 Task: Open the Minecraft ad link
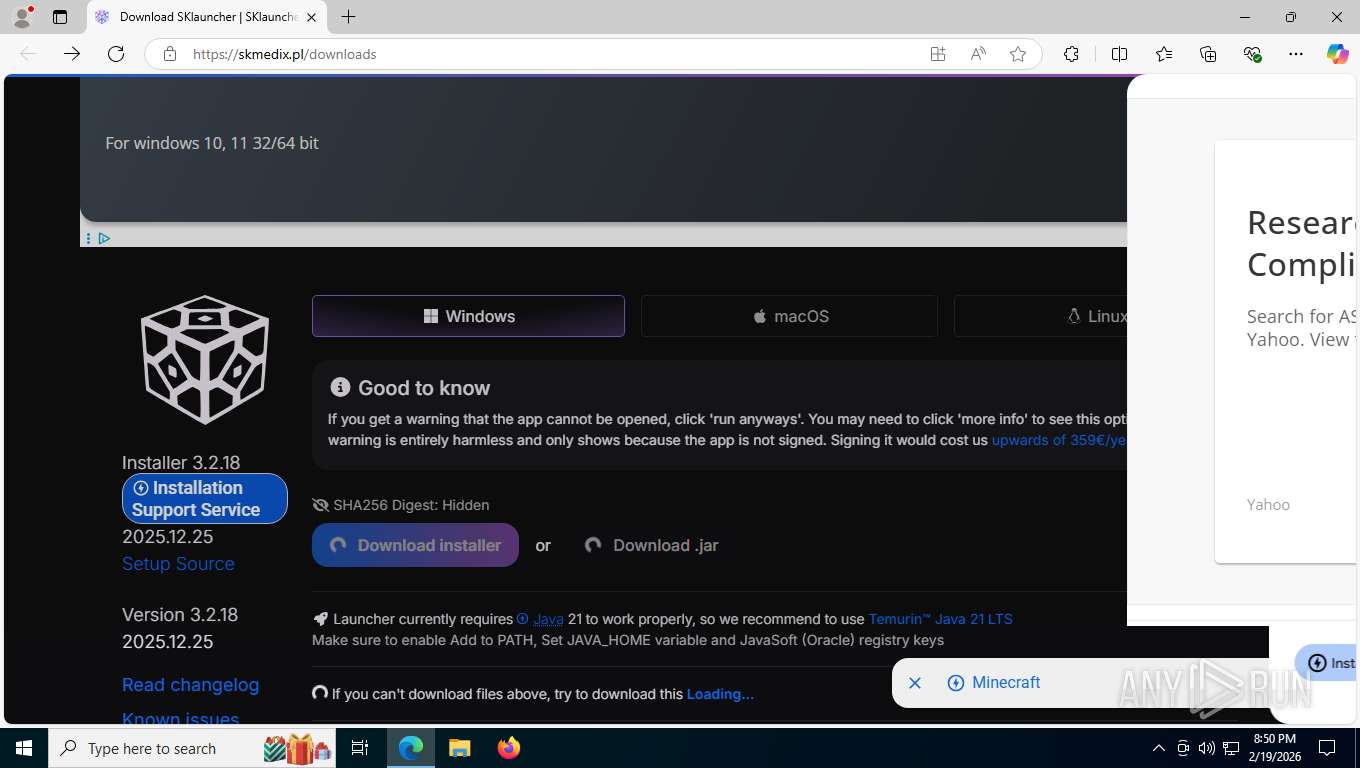pos(994,683)
